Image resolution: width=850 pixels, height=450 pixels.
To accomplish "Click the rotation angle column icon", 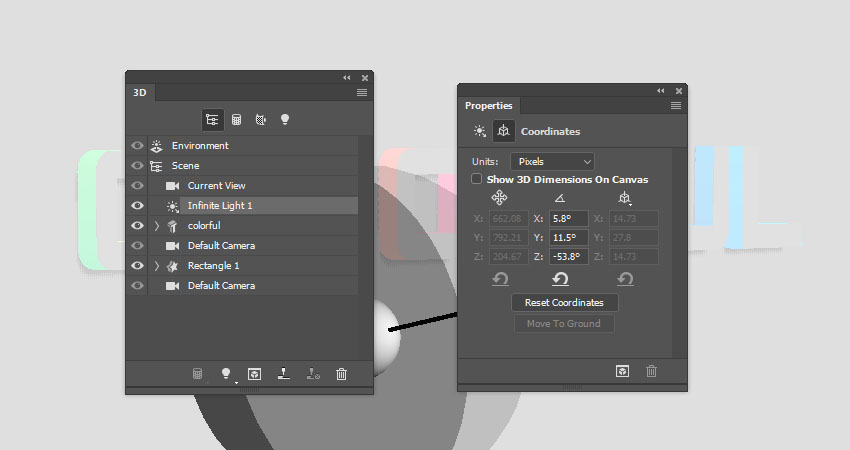I will 560,198.
